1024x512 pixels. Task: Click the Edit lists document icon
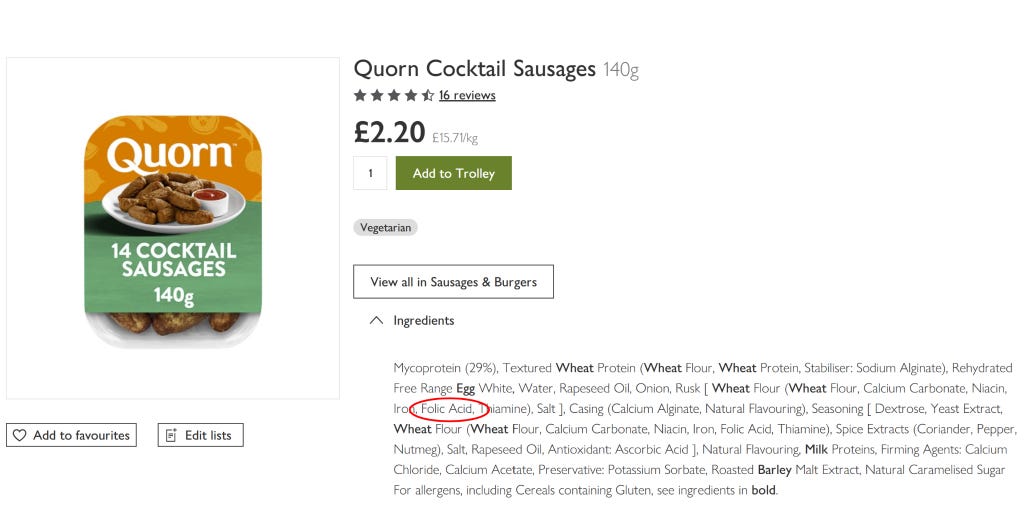point(172,435)
